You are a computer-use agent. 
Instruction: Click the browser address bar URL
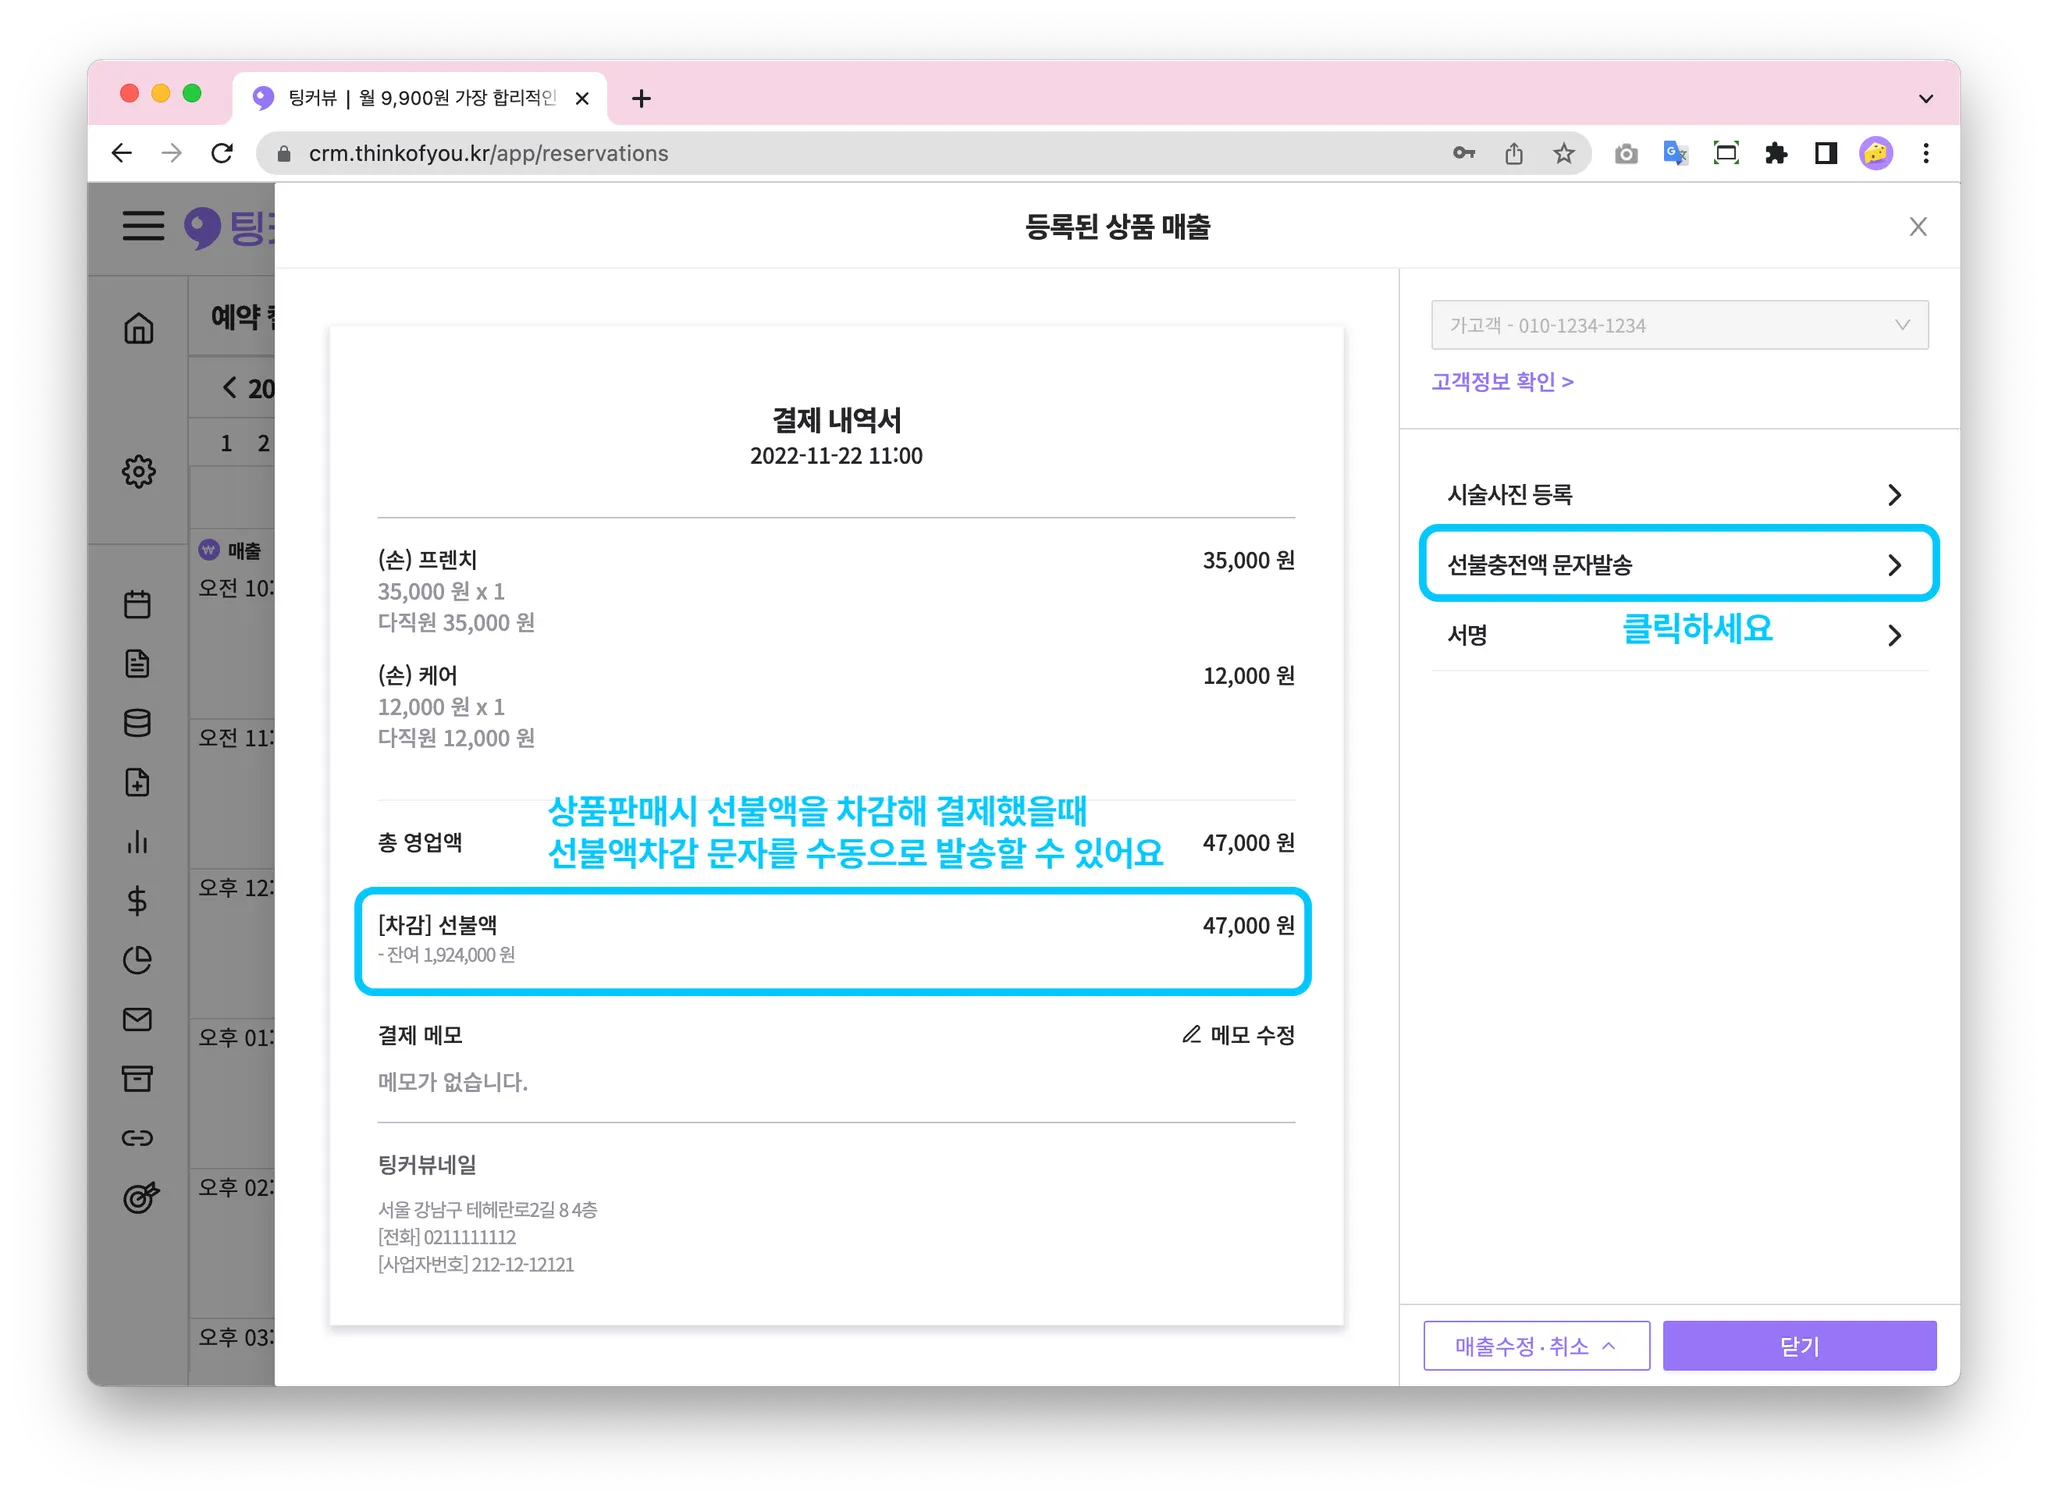488,153
